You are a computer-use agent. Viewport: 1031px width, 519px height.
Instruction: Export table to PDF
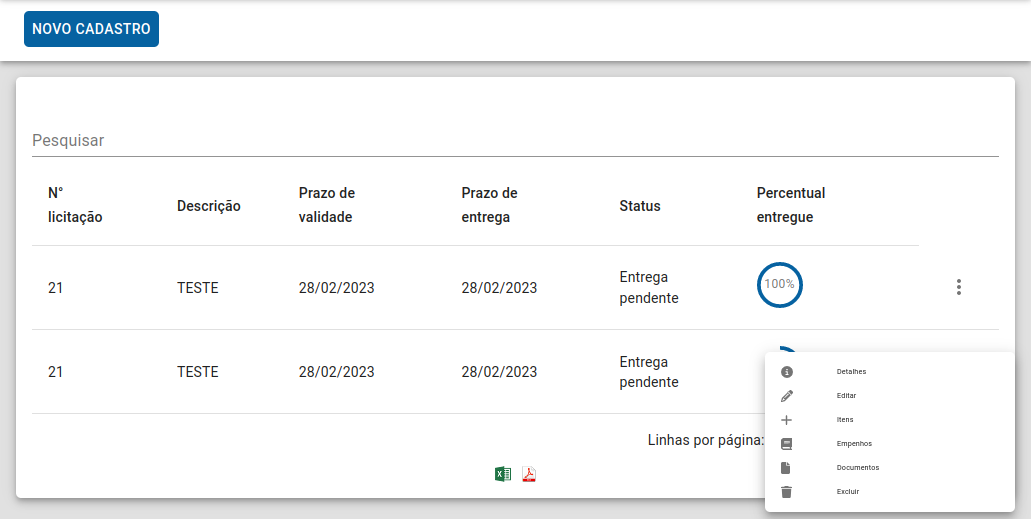529,474
